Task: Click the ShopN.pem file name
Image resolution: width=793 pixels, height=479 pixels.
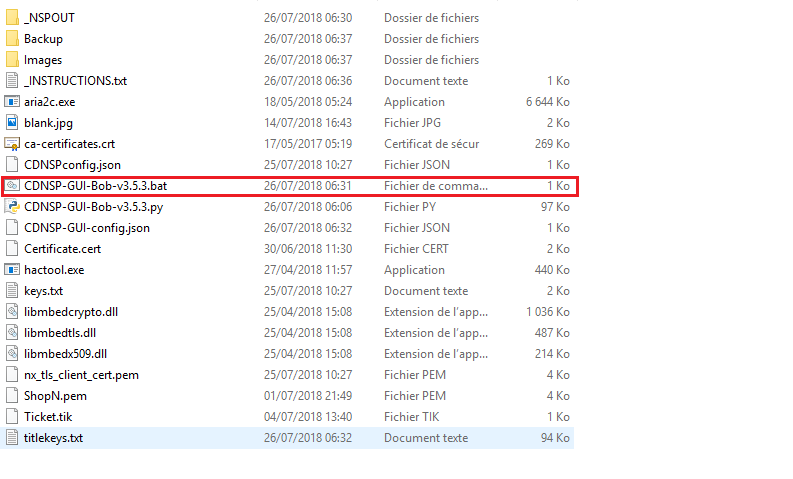Action: 56,396
